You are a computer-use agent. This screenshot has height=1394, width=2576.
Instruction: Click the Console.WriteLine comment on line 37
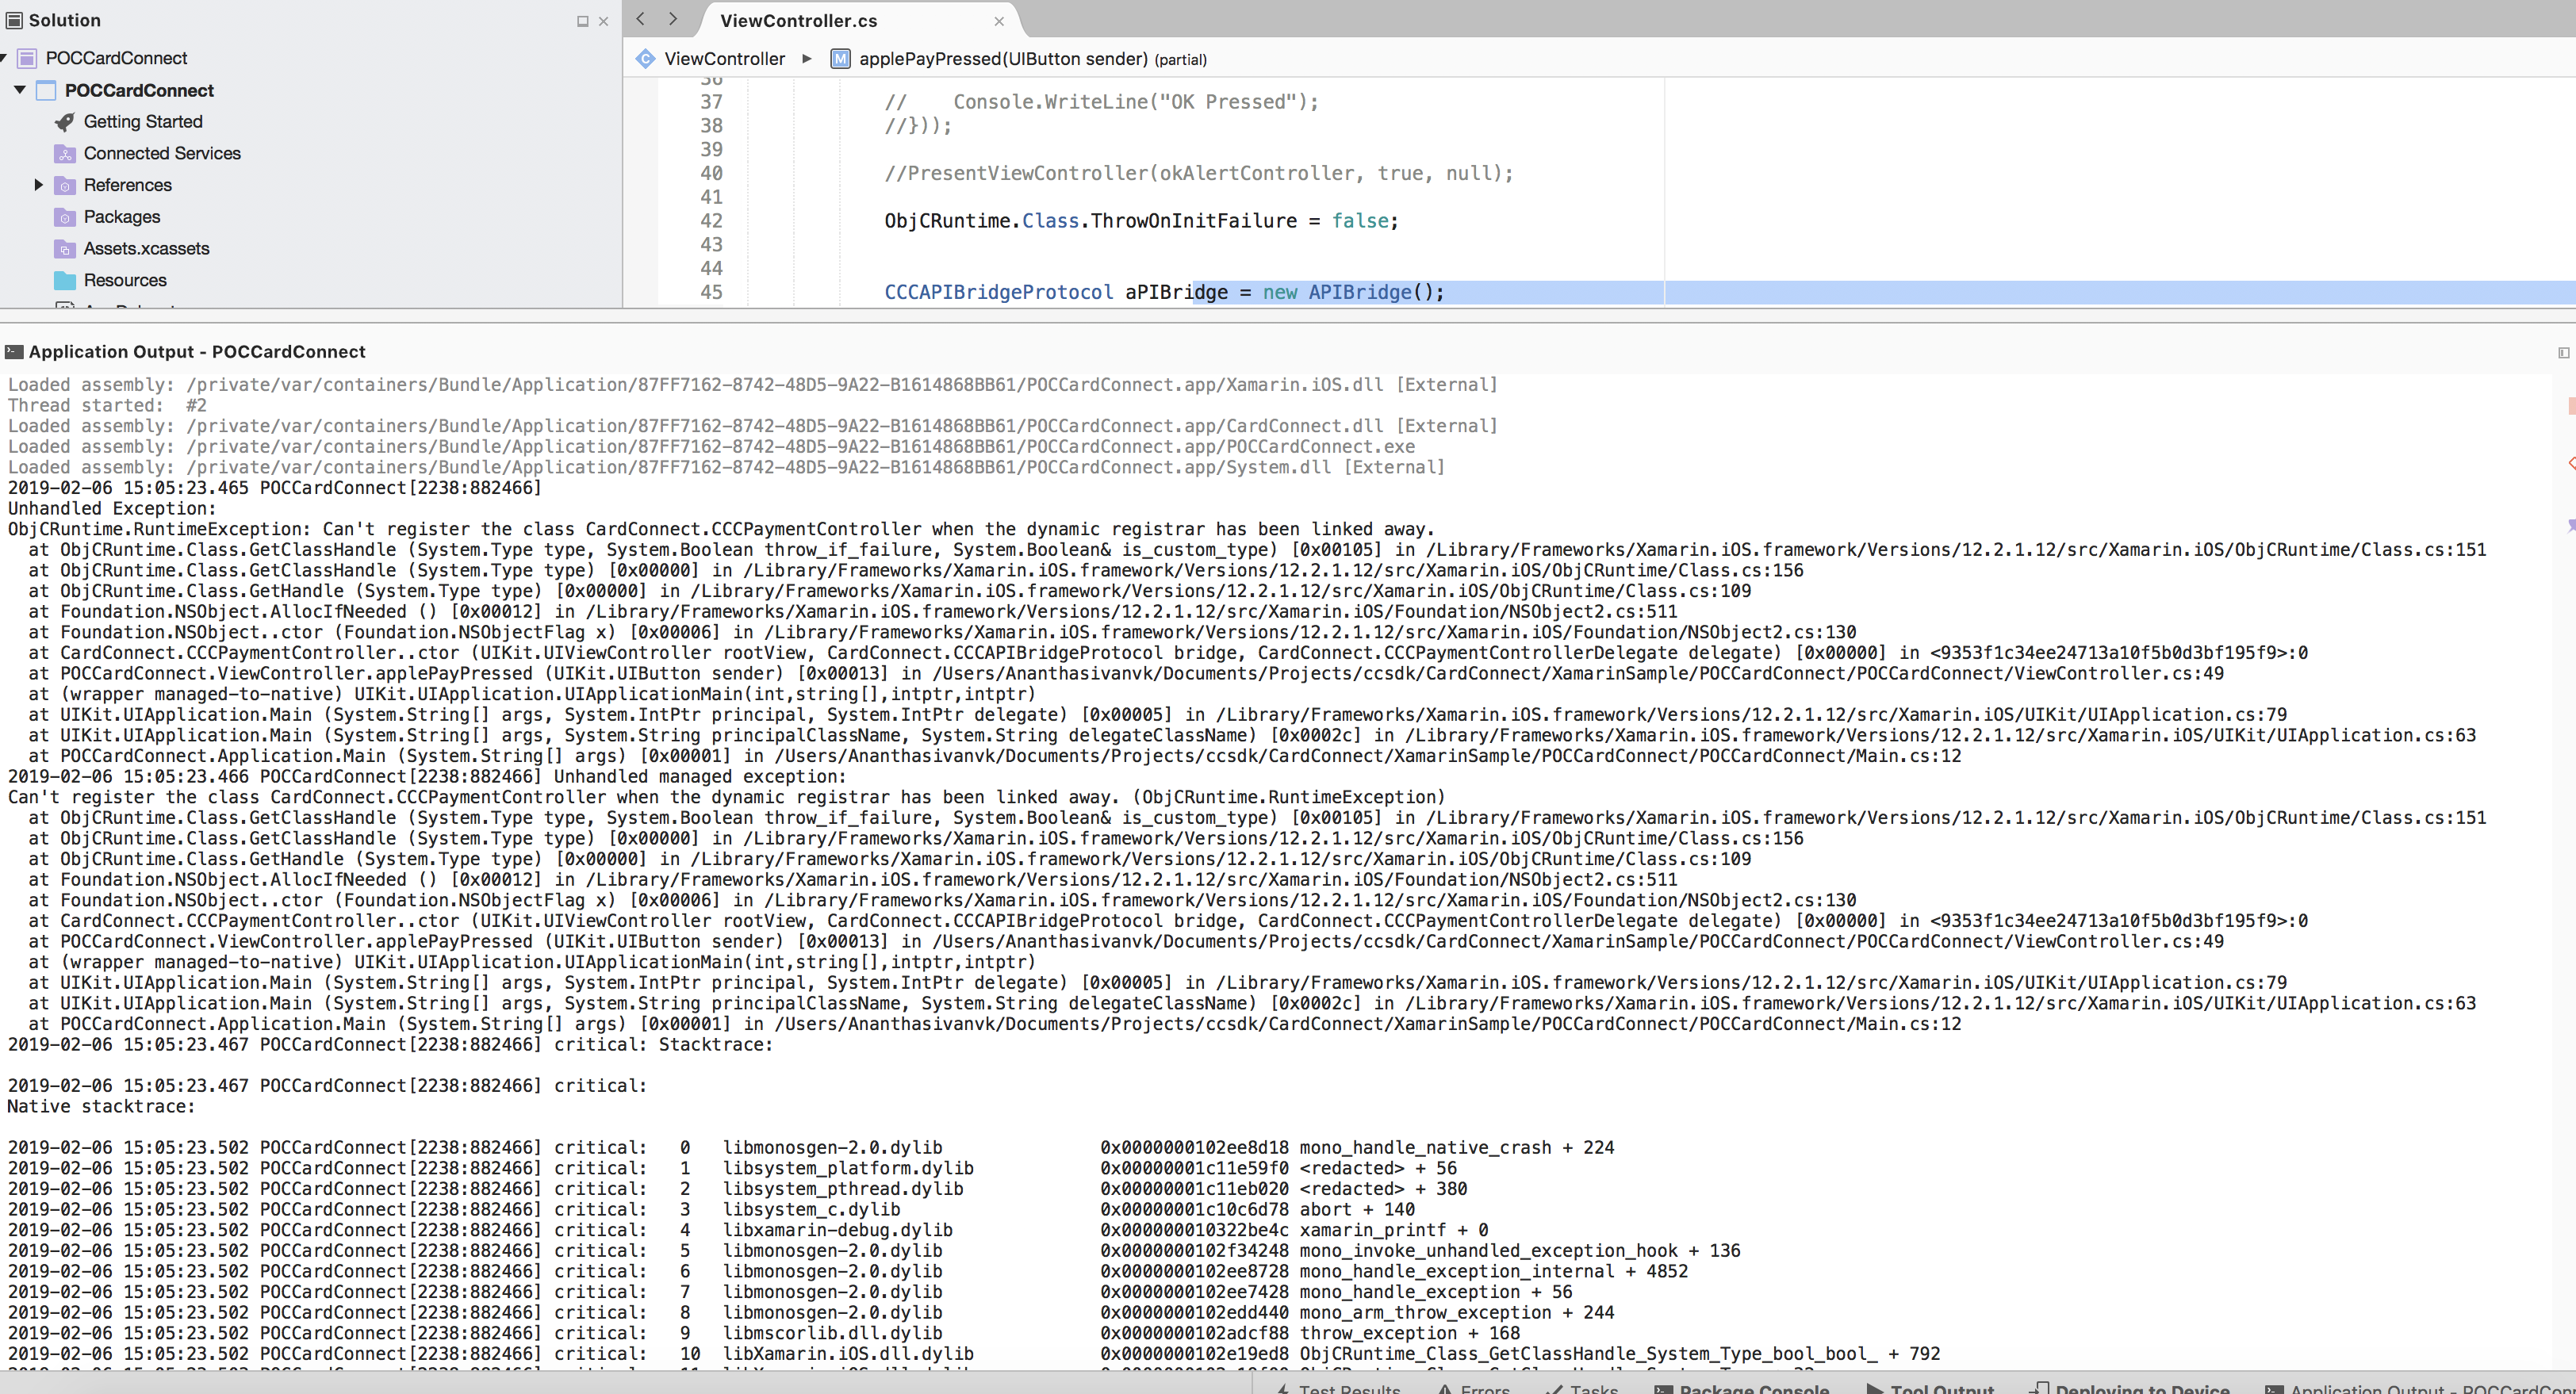pos(1101,102)
